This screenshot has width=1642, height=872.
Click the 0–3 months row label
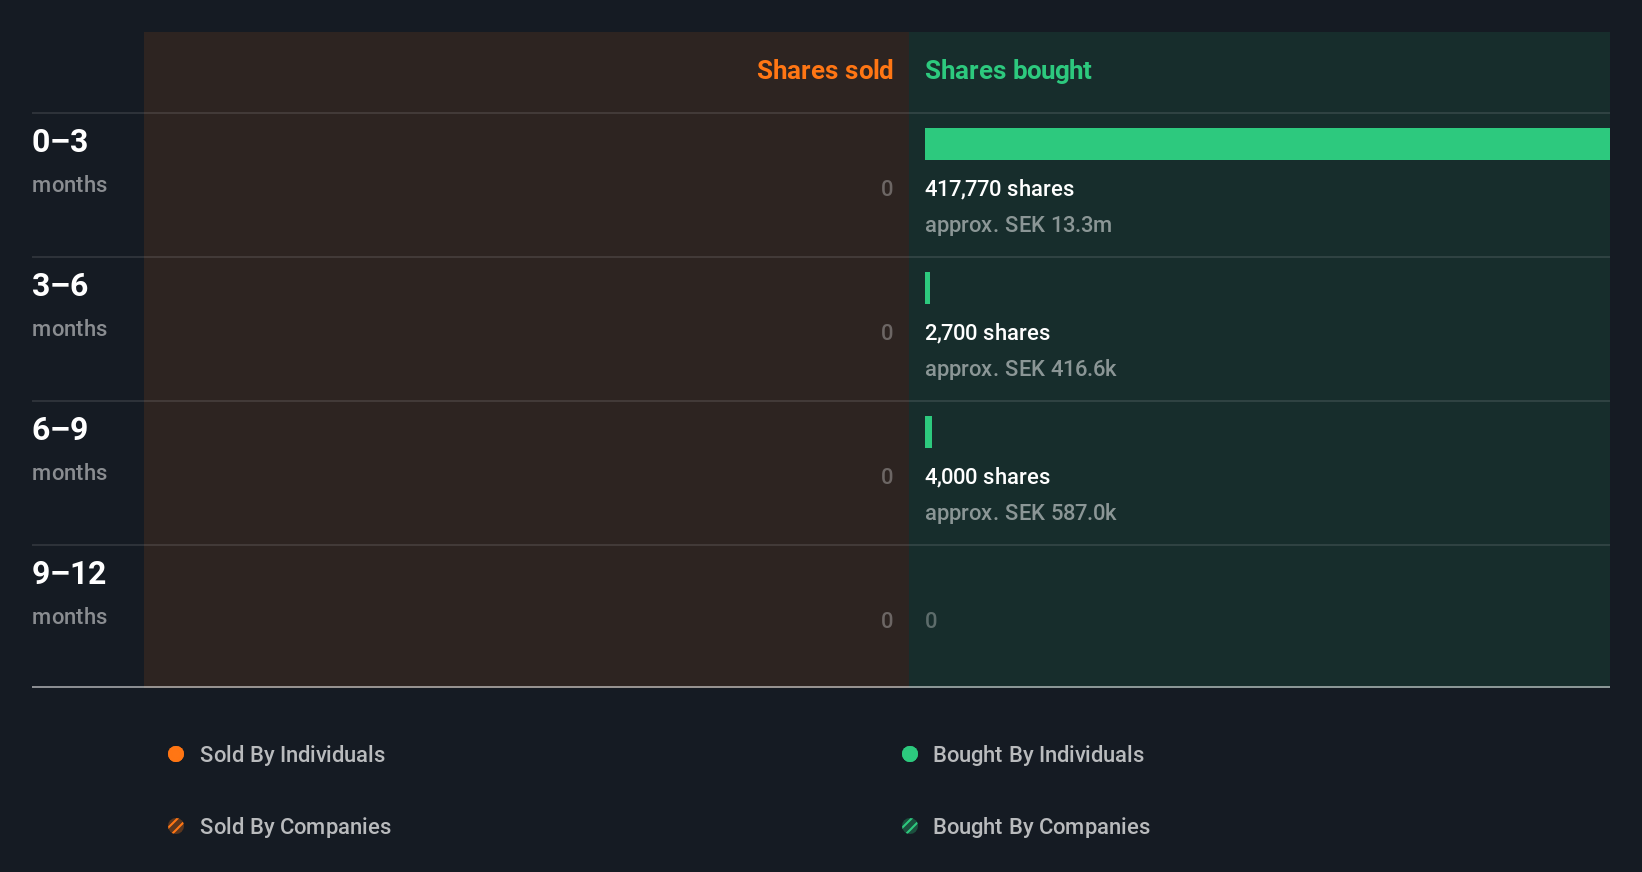tap(69, 160)
